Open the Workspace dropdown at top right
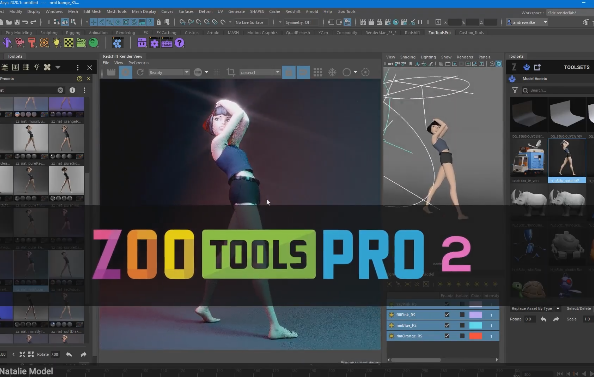Image resolution: width=594 pixels, height=377 pixels. [x=570, y=12]
